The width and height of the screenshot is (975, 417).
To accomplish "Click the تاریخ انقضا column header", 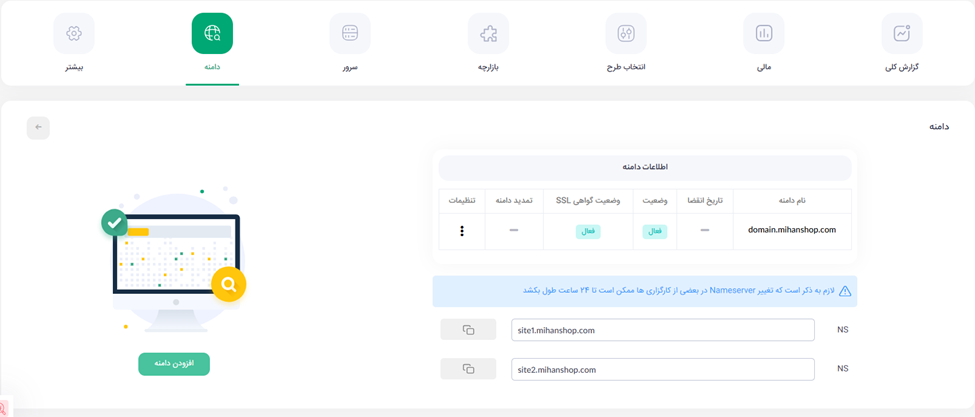I will click(705, 201).
